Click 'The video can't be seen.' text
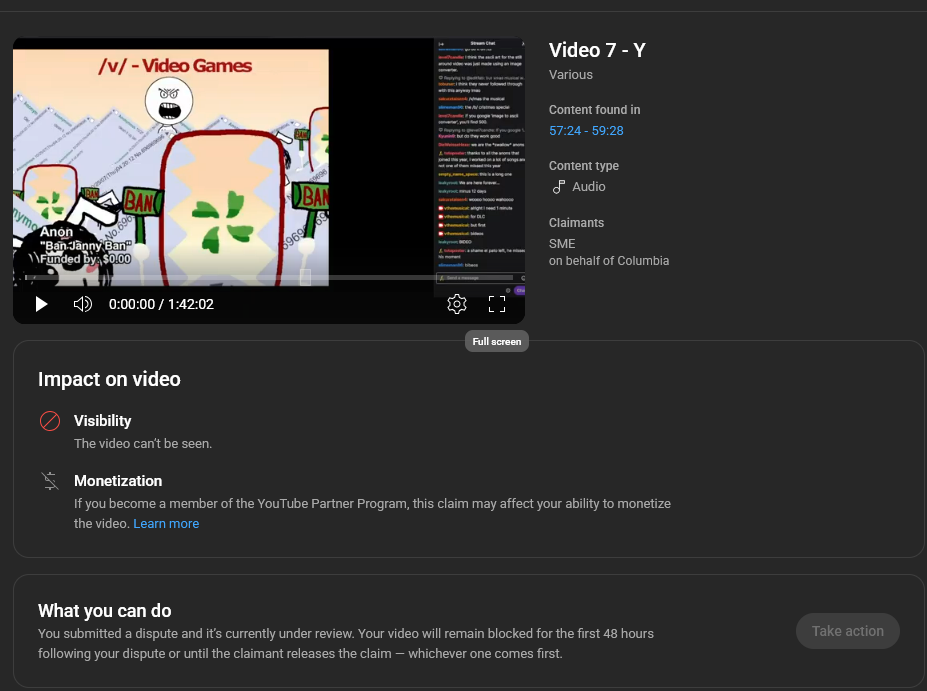 tap(142, 443)
